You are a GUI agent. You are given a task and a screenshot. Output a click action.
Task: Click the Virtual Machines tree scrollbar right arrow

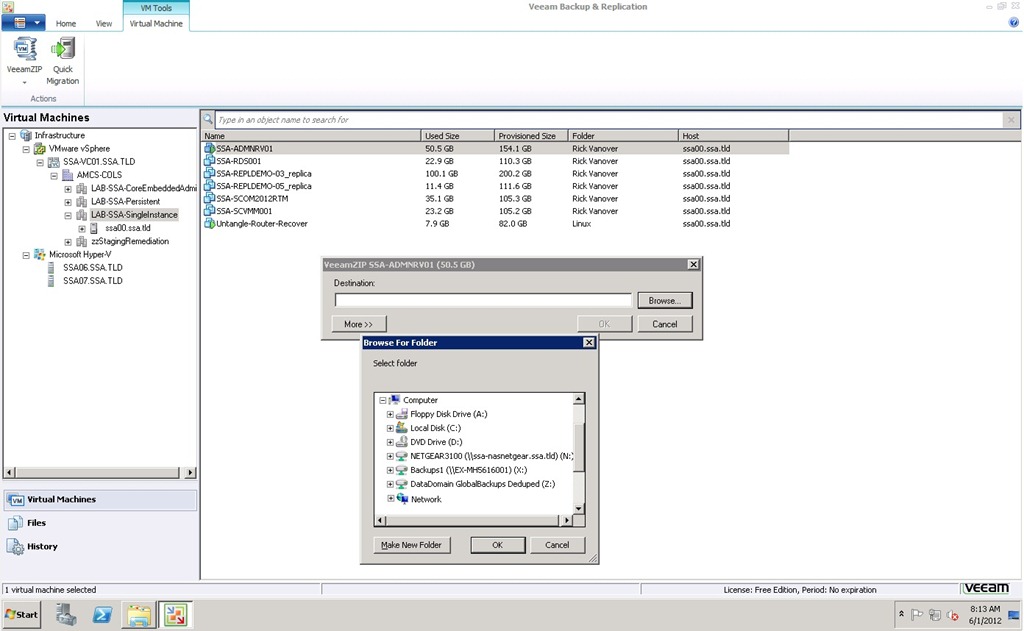point(190,472)
